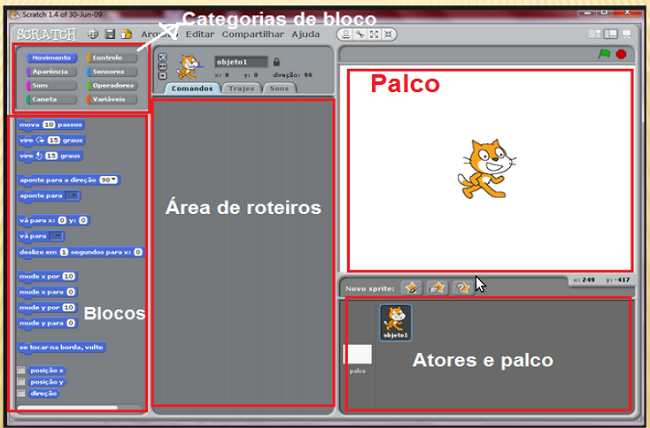
Task: Select the Som block category
Action: click(52, 85)
